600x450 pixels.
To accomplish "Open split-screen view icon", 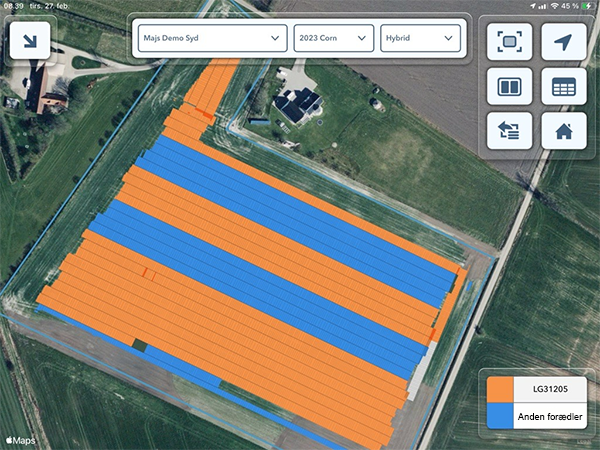I will (x=509, y=86).
